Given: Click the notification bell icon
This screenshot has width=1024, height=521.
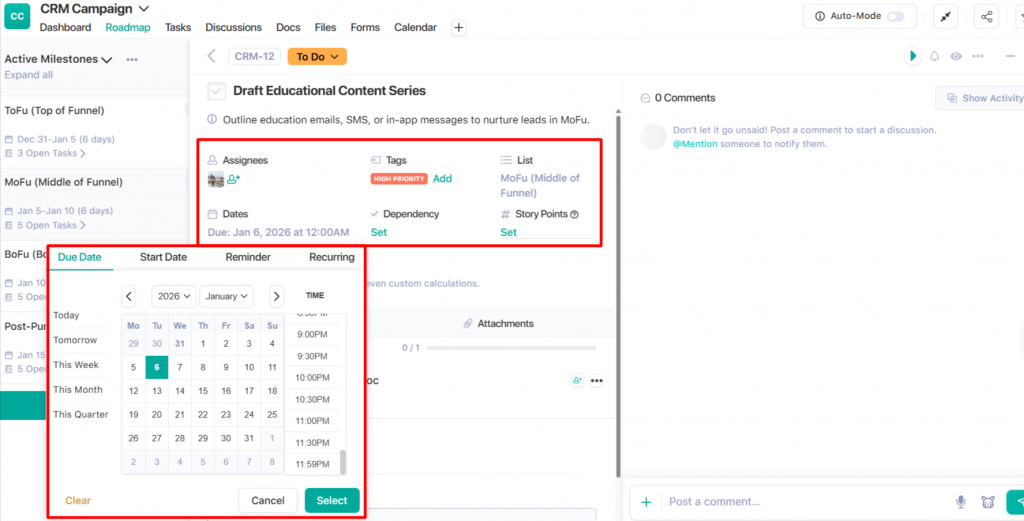Looking at the screenshot, I should 935,56.
